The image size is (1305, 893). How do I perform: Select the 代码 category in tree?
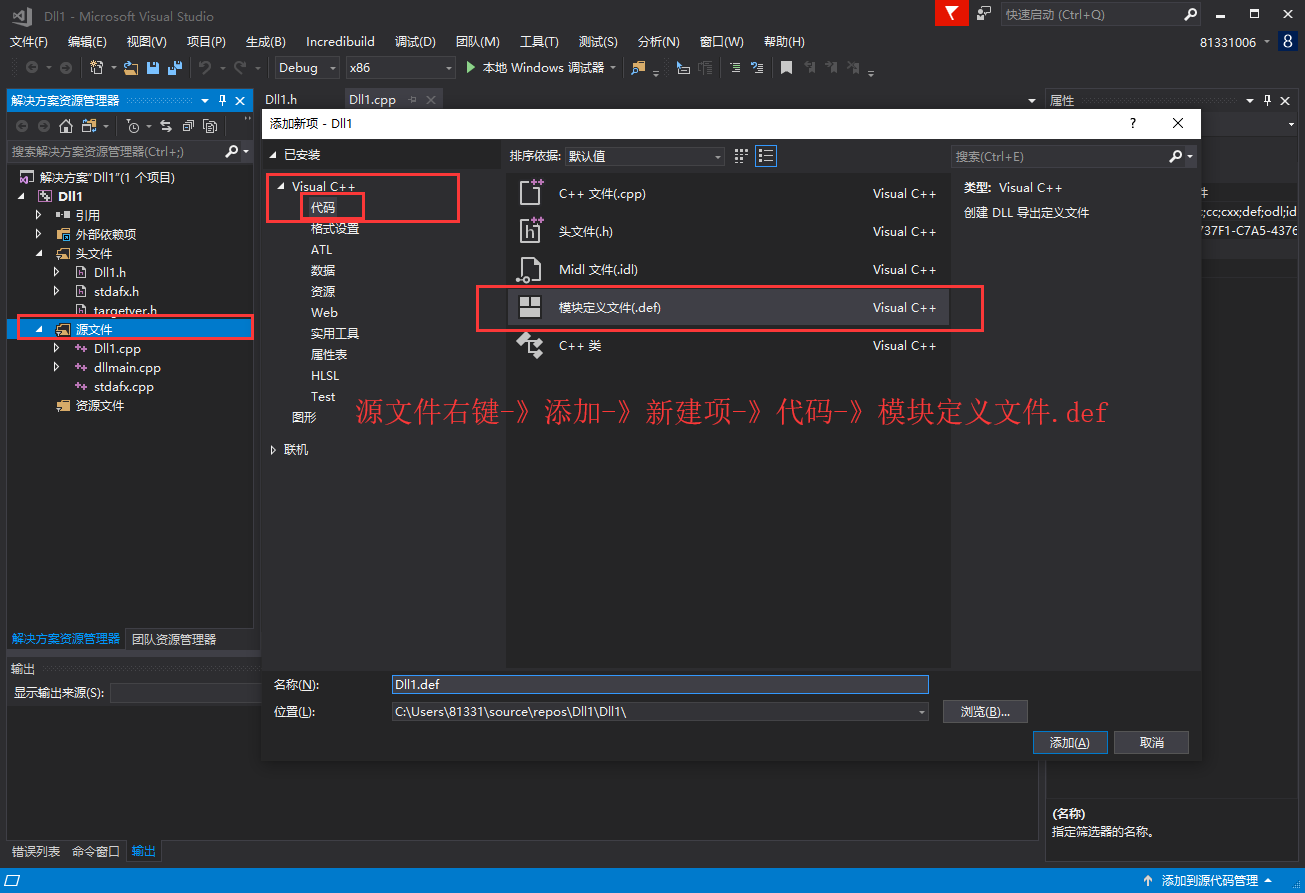[x=323, y=208]
